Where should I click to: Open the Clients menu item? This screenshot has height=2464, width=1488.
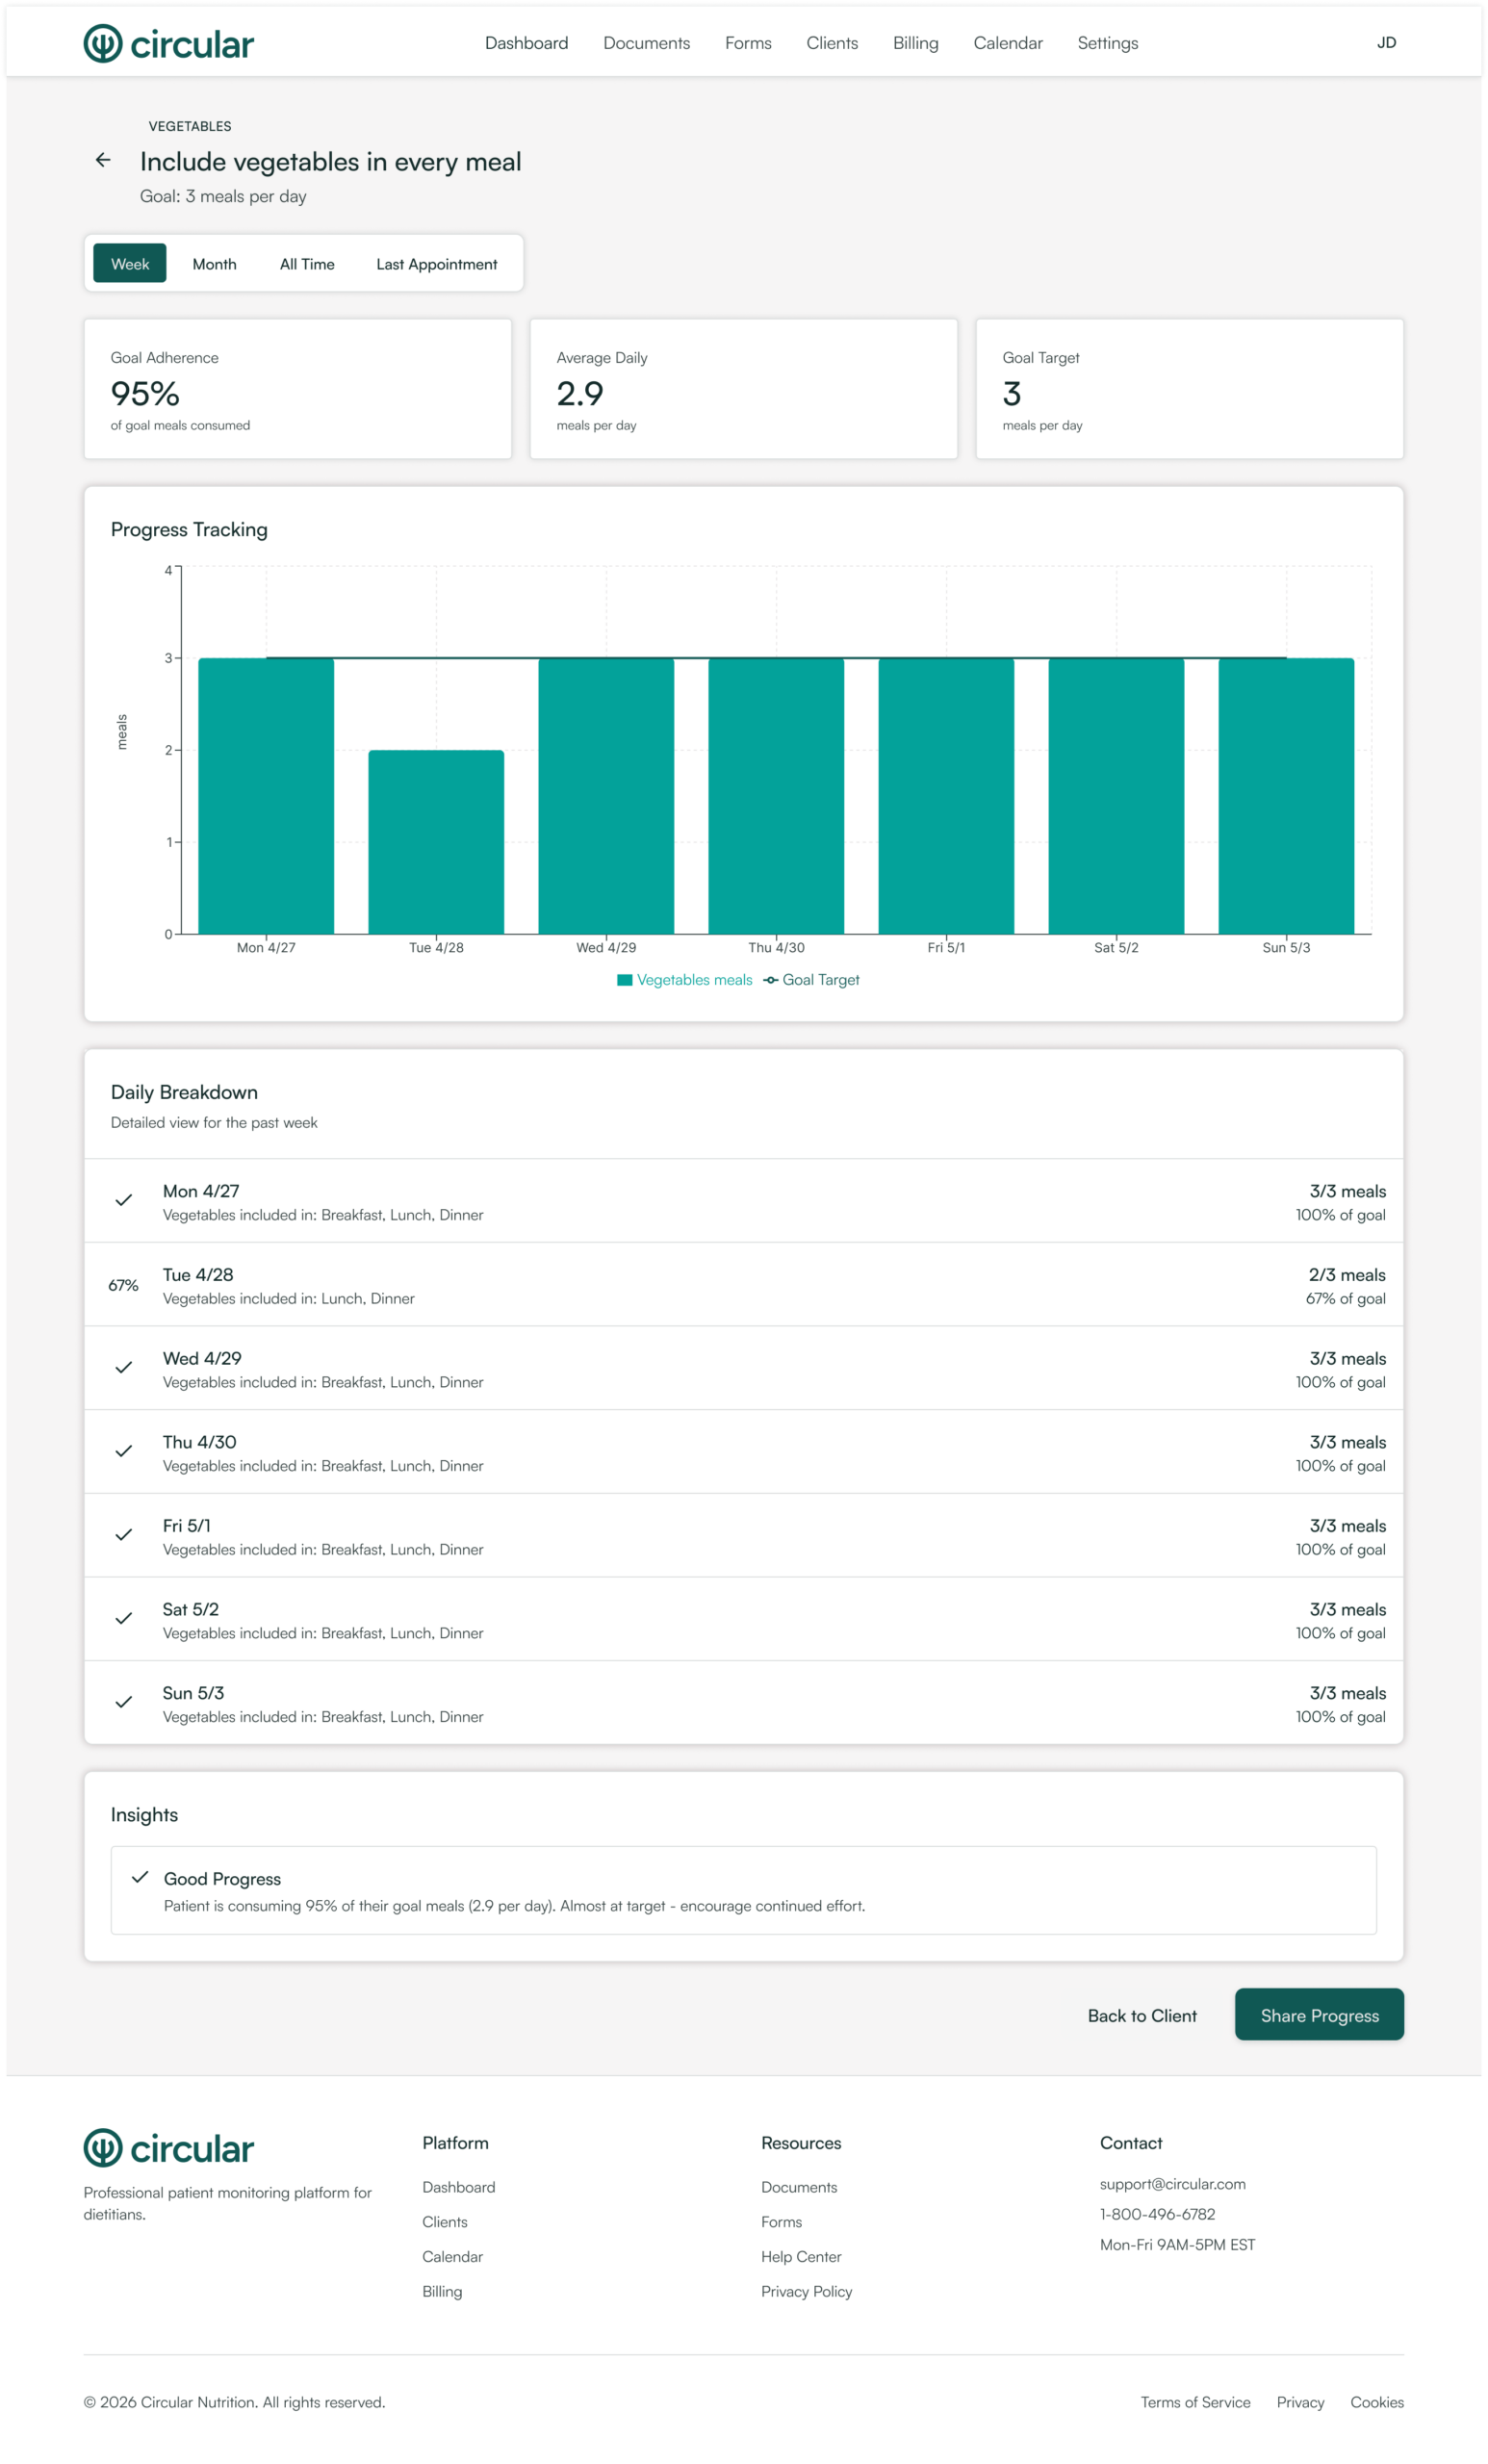[x=832, y=43]
